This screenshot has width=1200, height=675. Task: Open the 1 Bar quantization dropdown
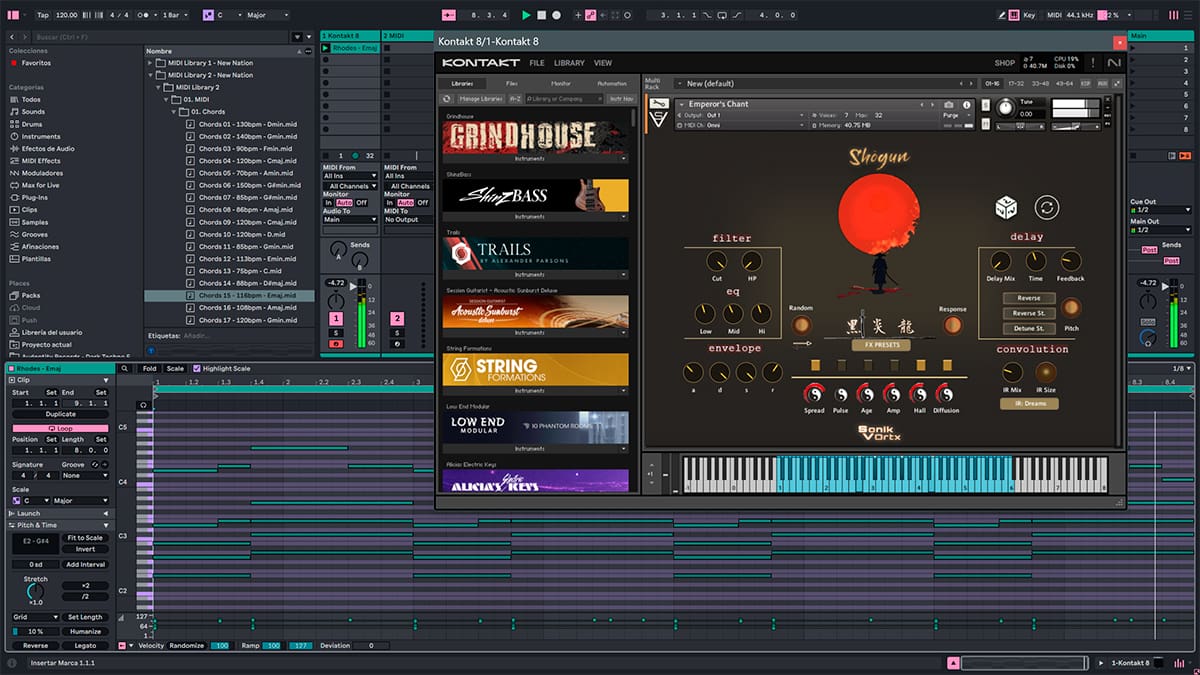(176, 15)
